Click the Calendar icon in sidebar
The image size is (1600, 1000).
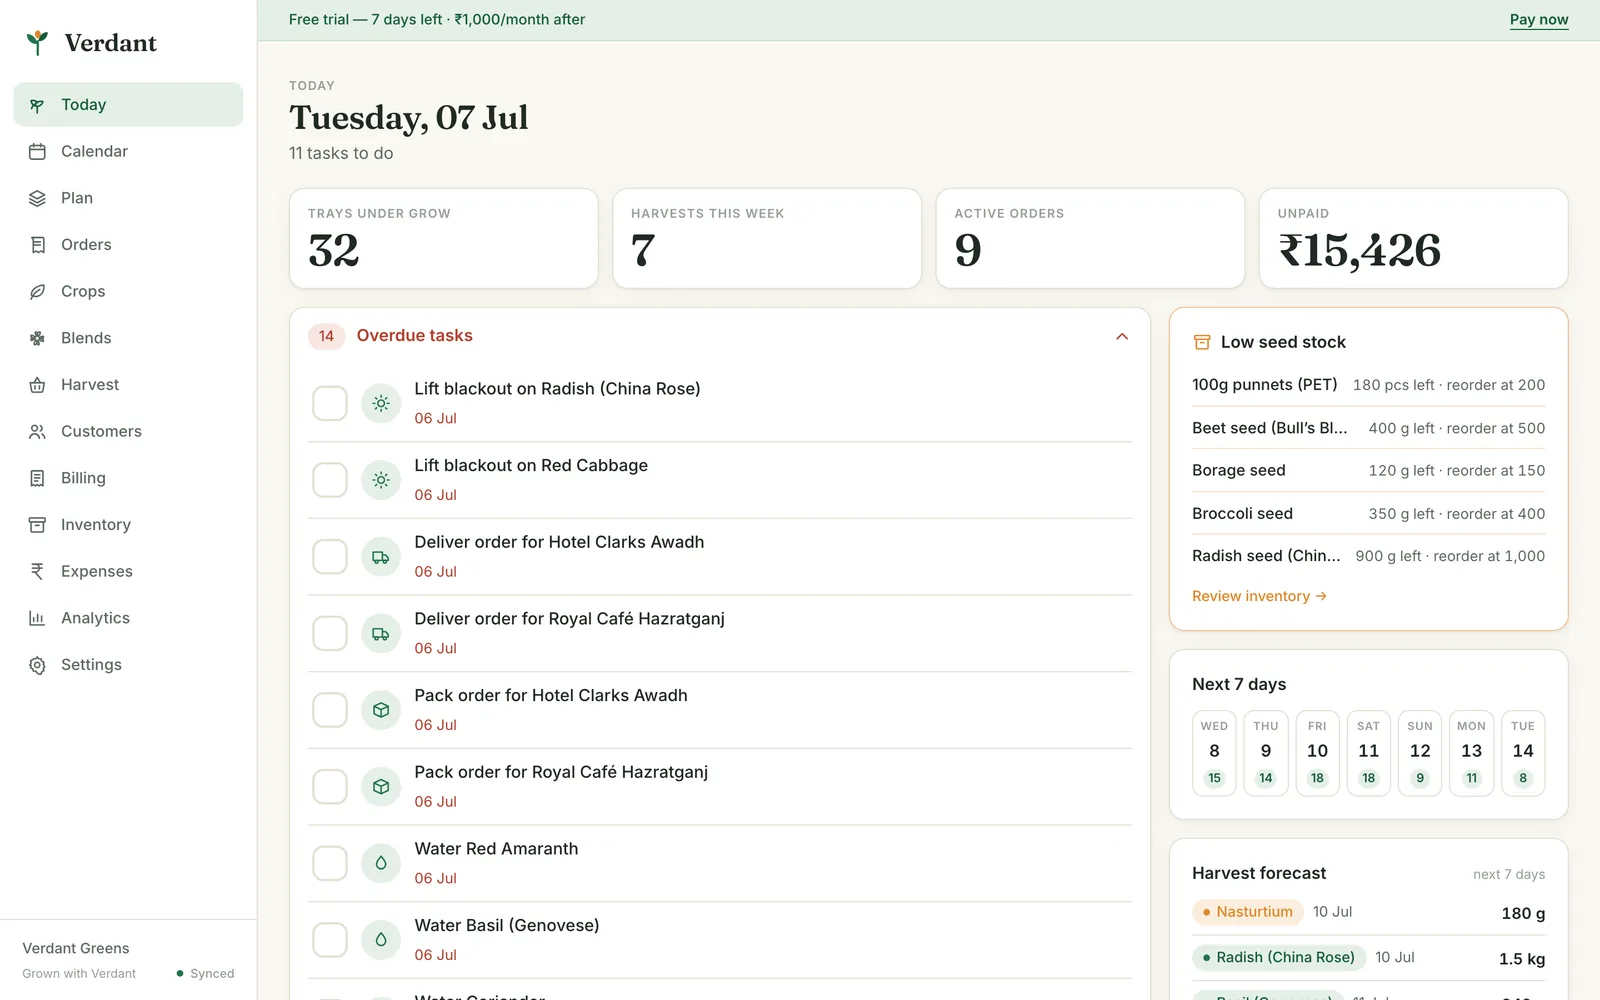[37, 152]
